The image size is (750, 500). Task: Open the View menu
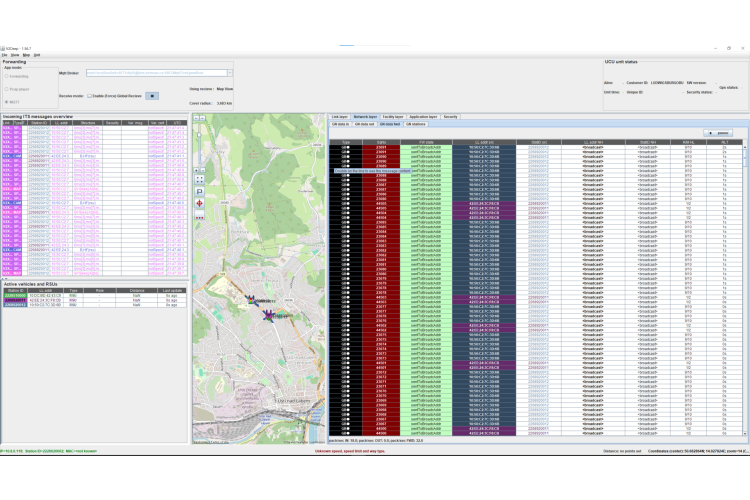click(15, 55)
